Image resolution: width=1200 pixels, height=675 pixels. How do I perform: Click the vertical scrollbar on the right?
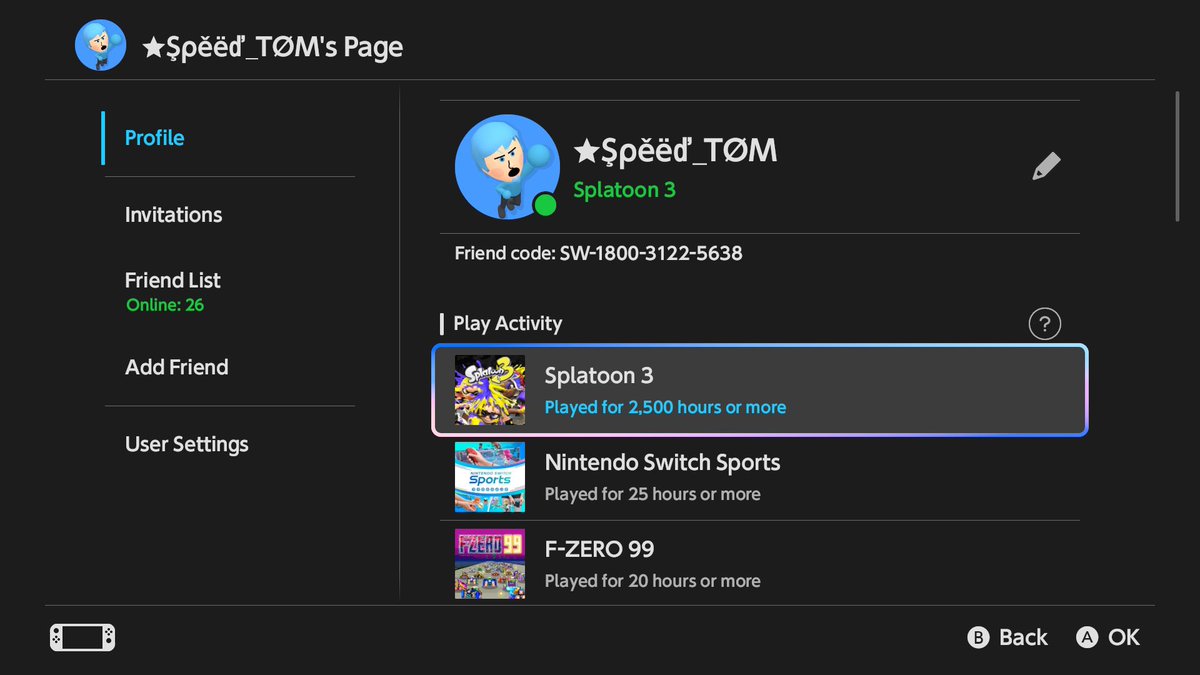pos(1178,156)
